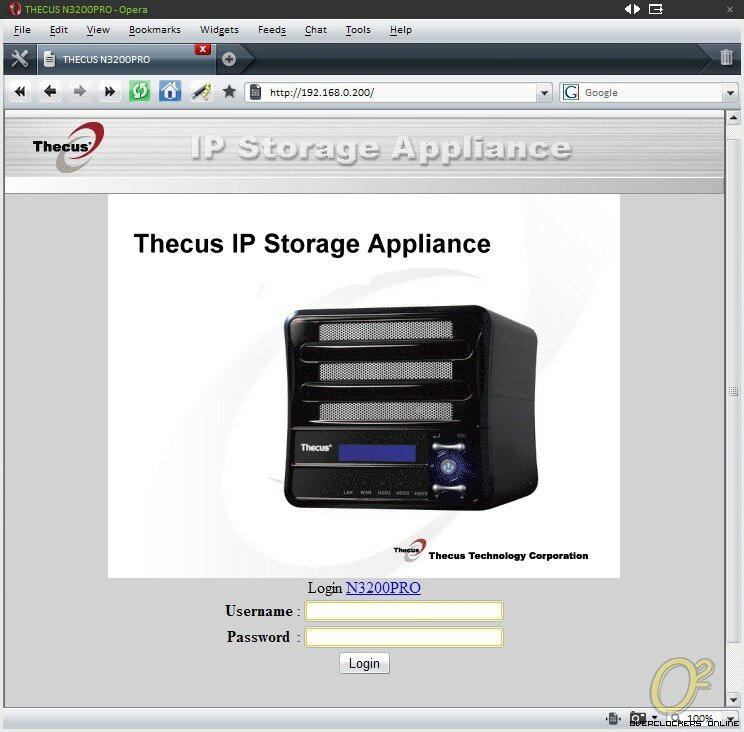This screenshot has width=744, height=732.
Task: Open the File menu
Action: 22,30
